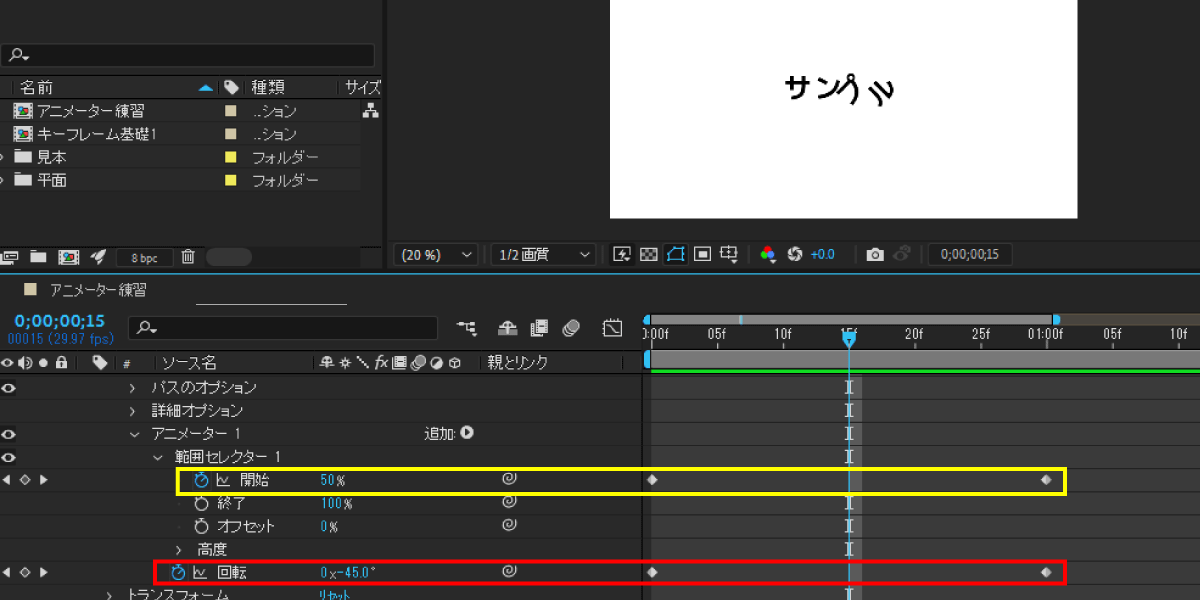Click the ソース名 column header
The width and height of the screenshot is (1200, 600).
[x=190, y=363]
